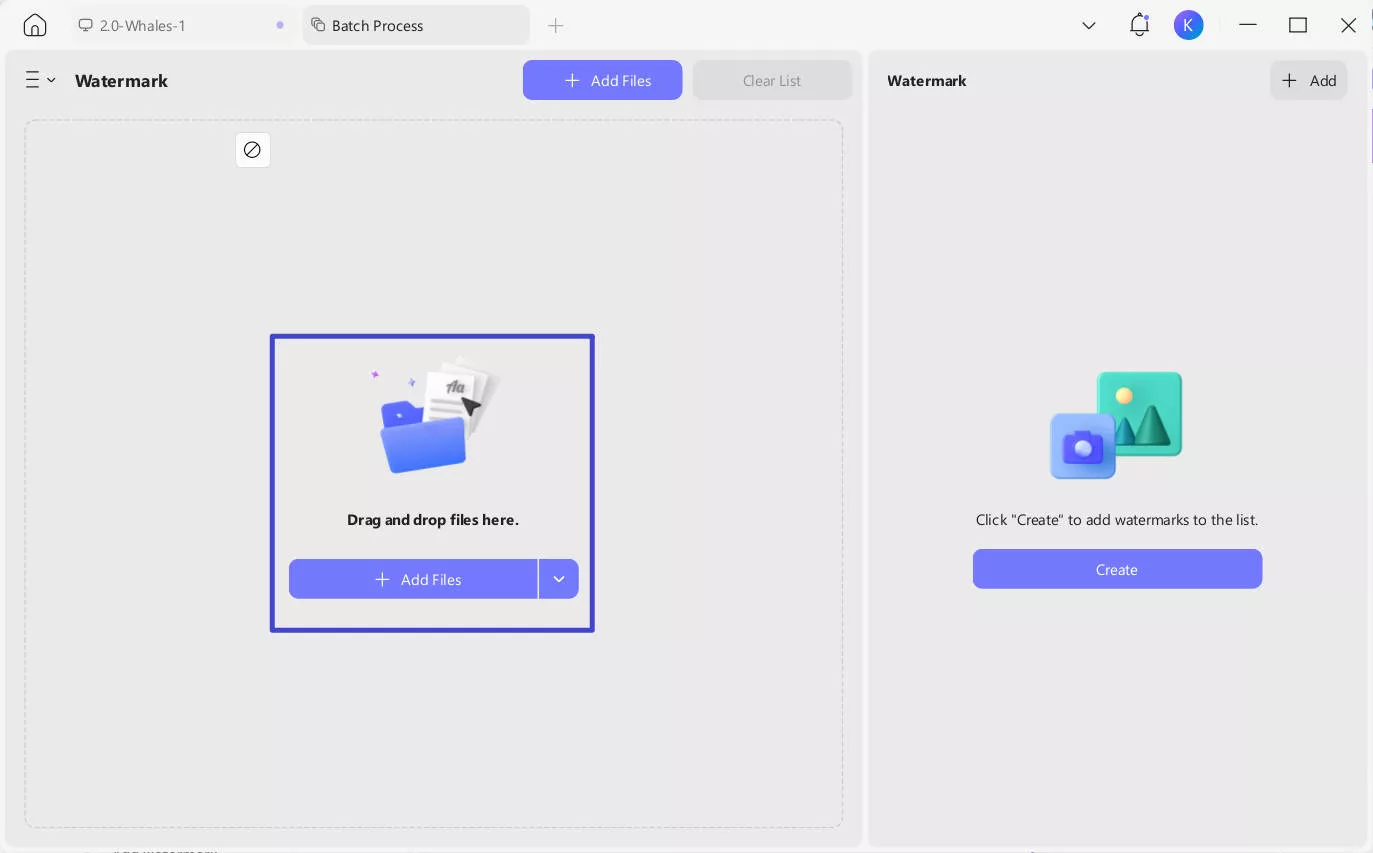Open a new tab with plus icon
The height and width of the screenshot is (853, 1373).
point(556,25)
